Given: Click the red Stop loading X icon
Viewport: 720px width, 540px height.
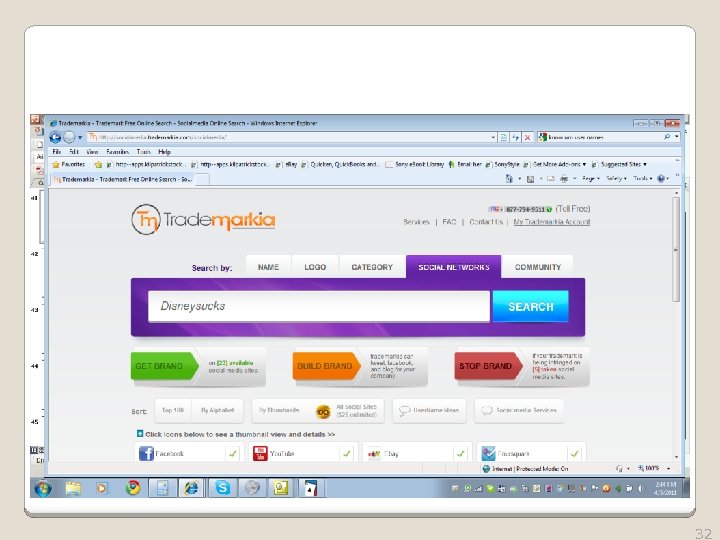Looking at the screenshot, I should 528,137.
